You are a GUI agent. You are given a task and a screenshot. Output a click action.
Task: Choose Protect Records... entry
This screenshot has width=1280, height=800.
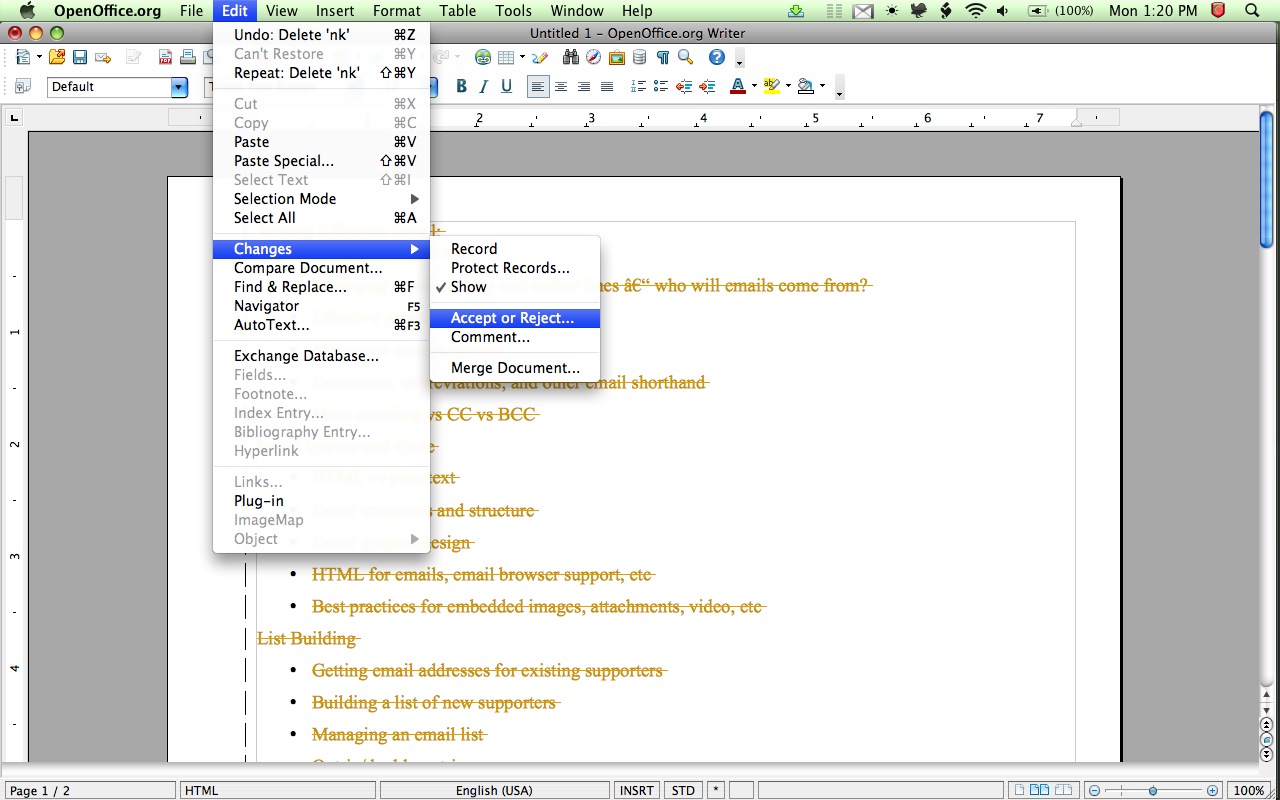click(514, 268)
